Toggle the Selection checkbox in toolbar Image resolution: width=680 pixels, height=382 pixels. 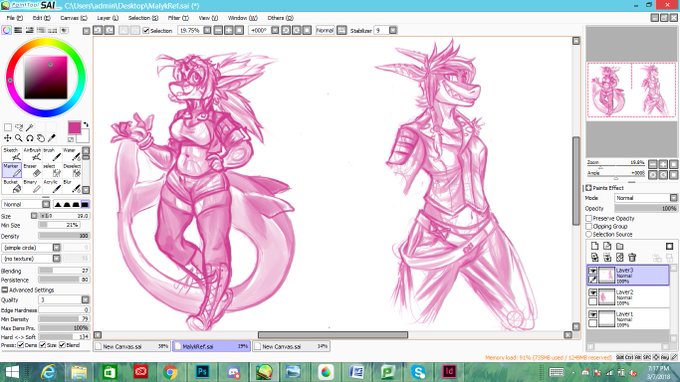[146, 31]
